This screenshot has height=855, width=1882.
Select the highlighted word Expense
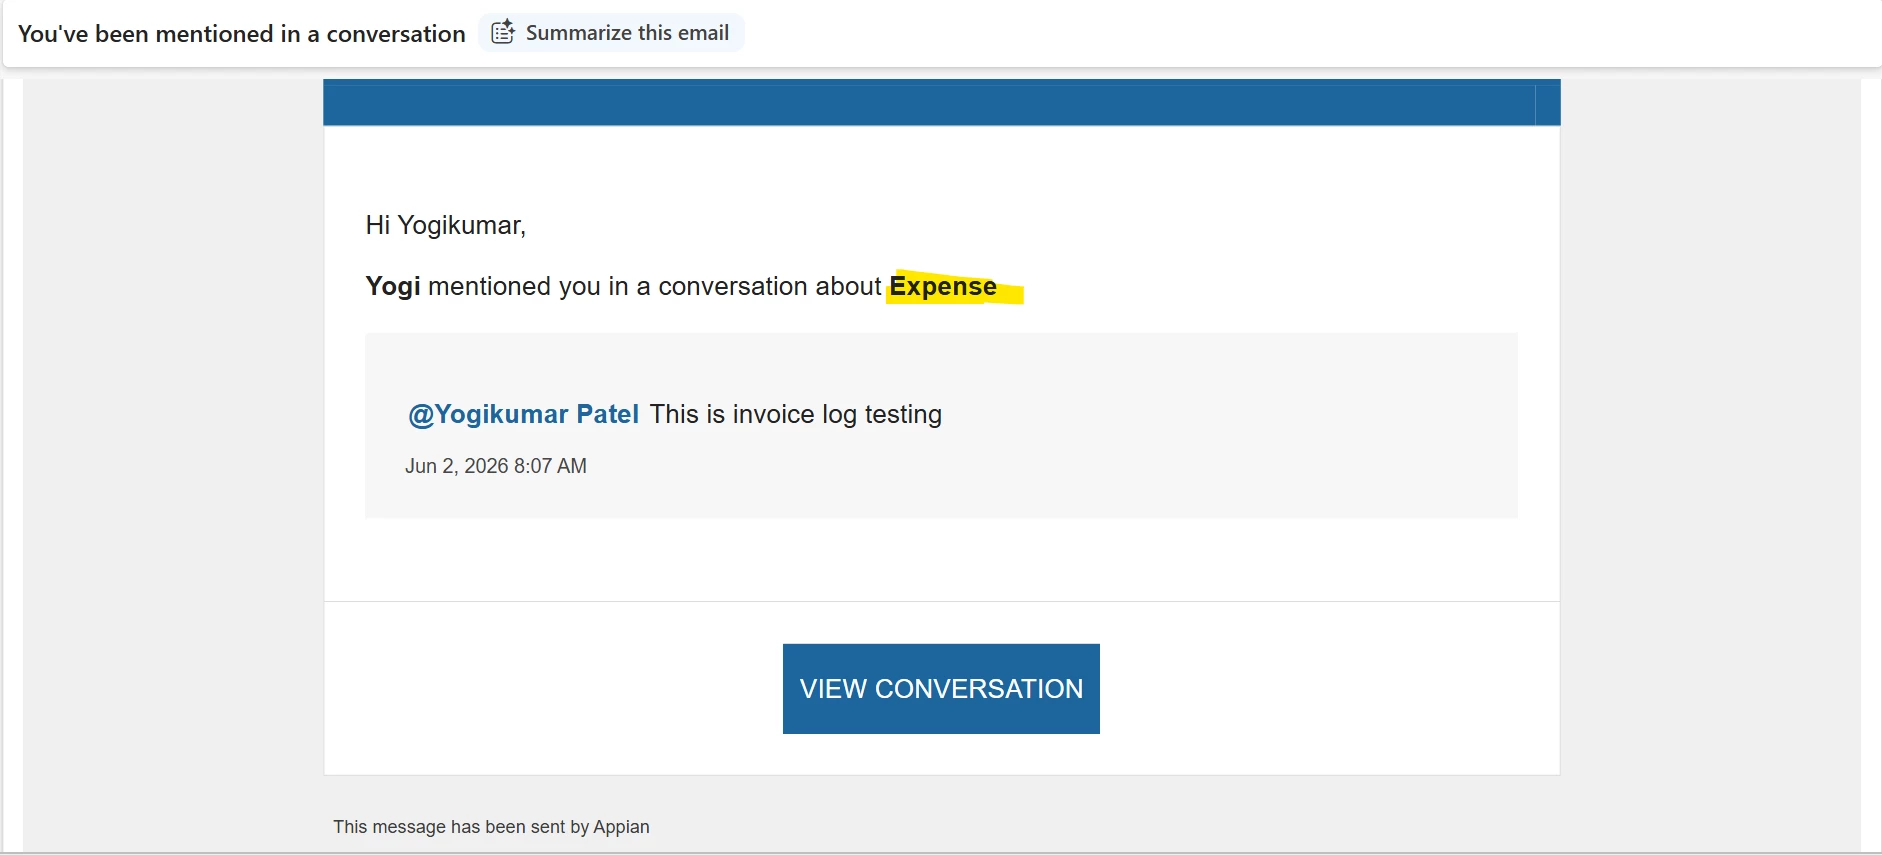click(943, 287)
